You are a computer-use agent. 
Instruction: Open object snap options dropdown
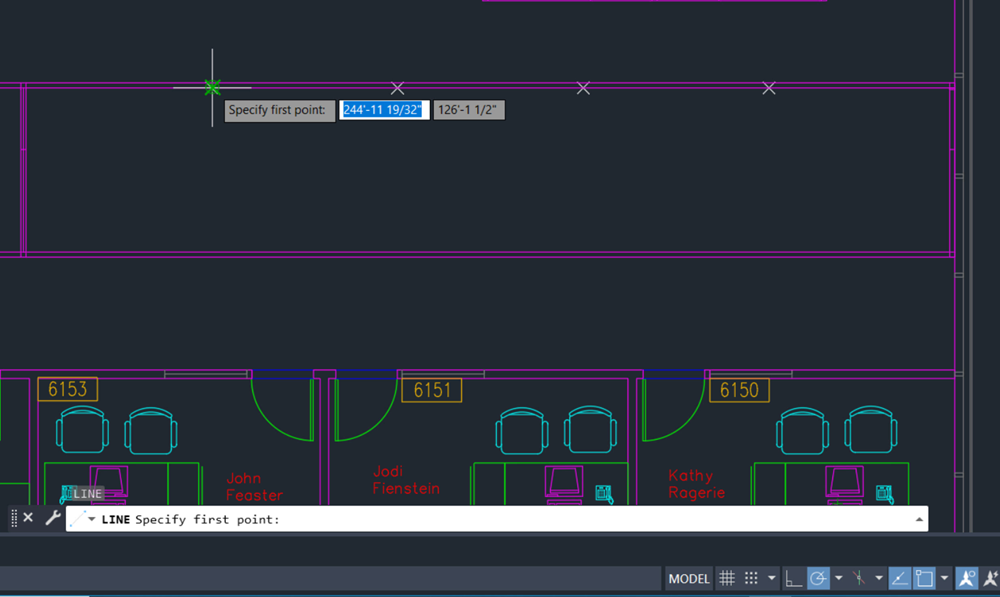tap(945, 579)
